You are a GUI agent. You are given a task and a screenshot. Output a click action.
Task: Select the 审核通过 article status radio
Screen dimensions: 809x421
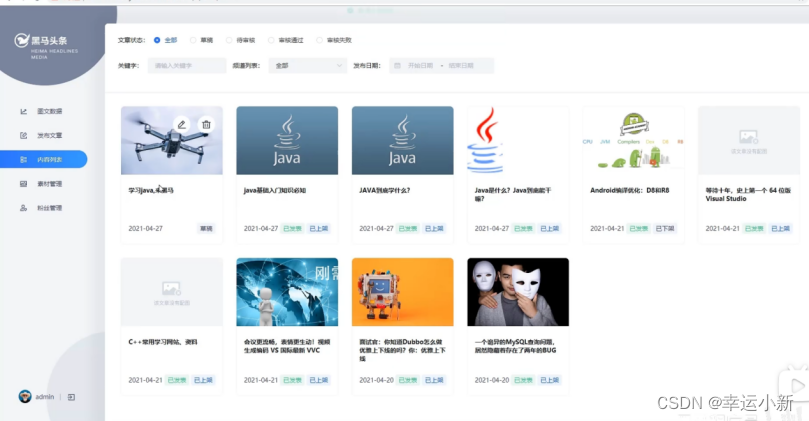(x=271, y=40)
